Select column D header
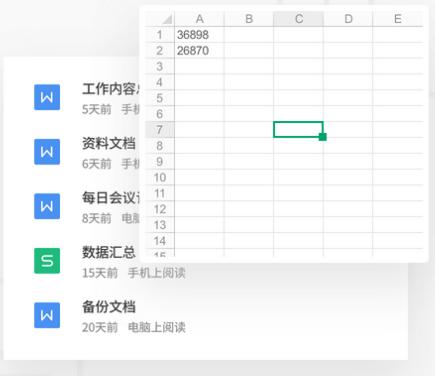This screenshot has width=435, height=376. point(348,19)
